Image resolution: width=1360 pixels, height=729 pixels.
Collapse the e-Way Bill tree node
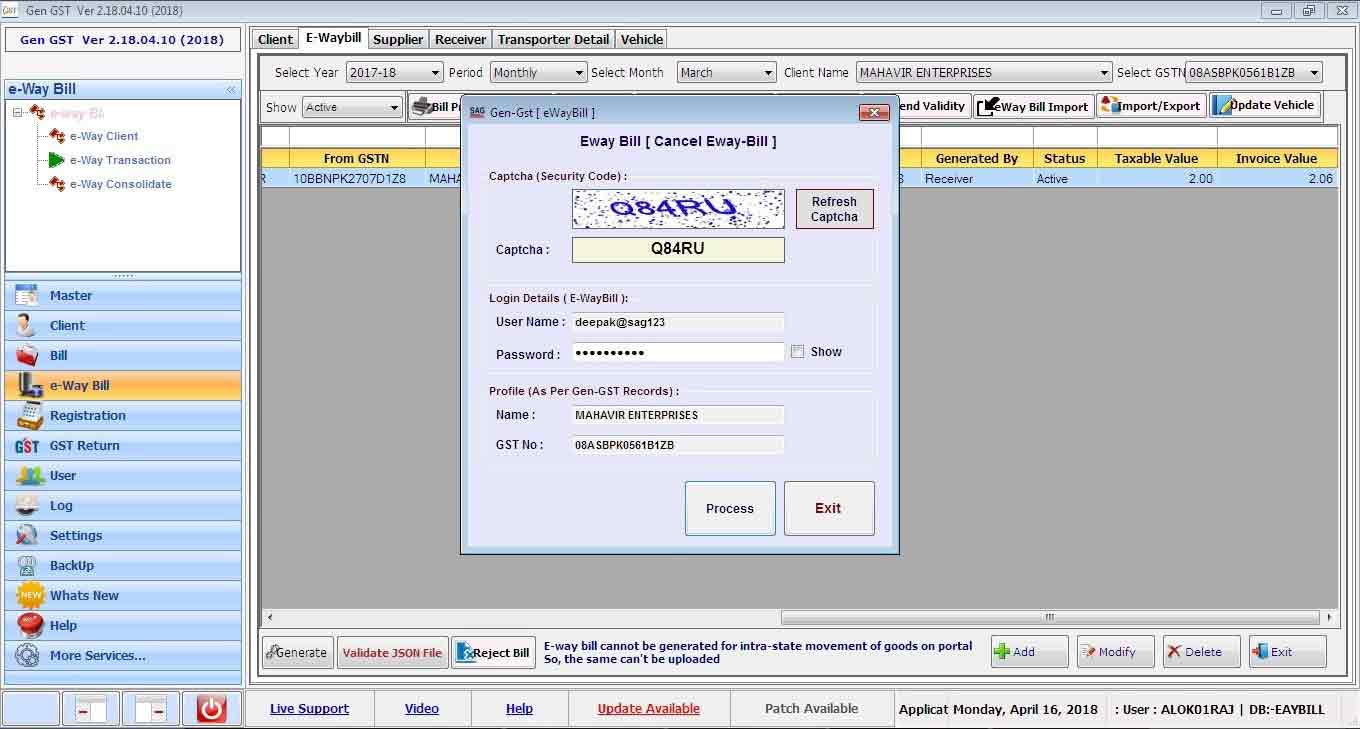pyautogui.click(x=18, y=113)
